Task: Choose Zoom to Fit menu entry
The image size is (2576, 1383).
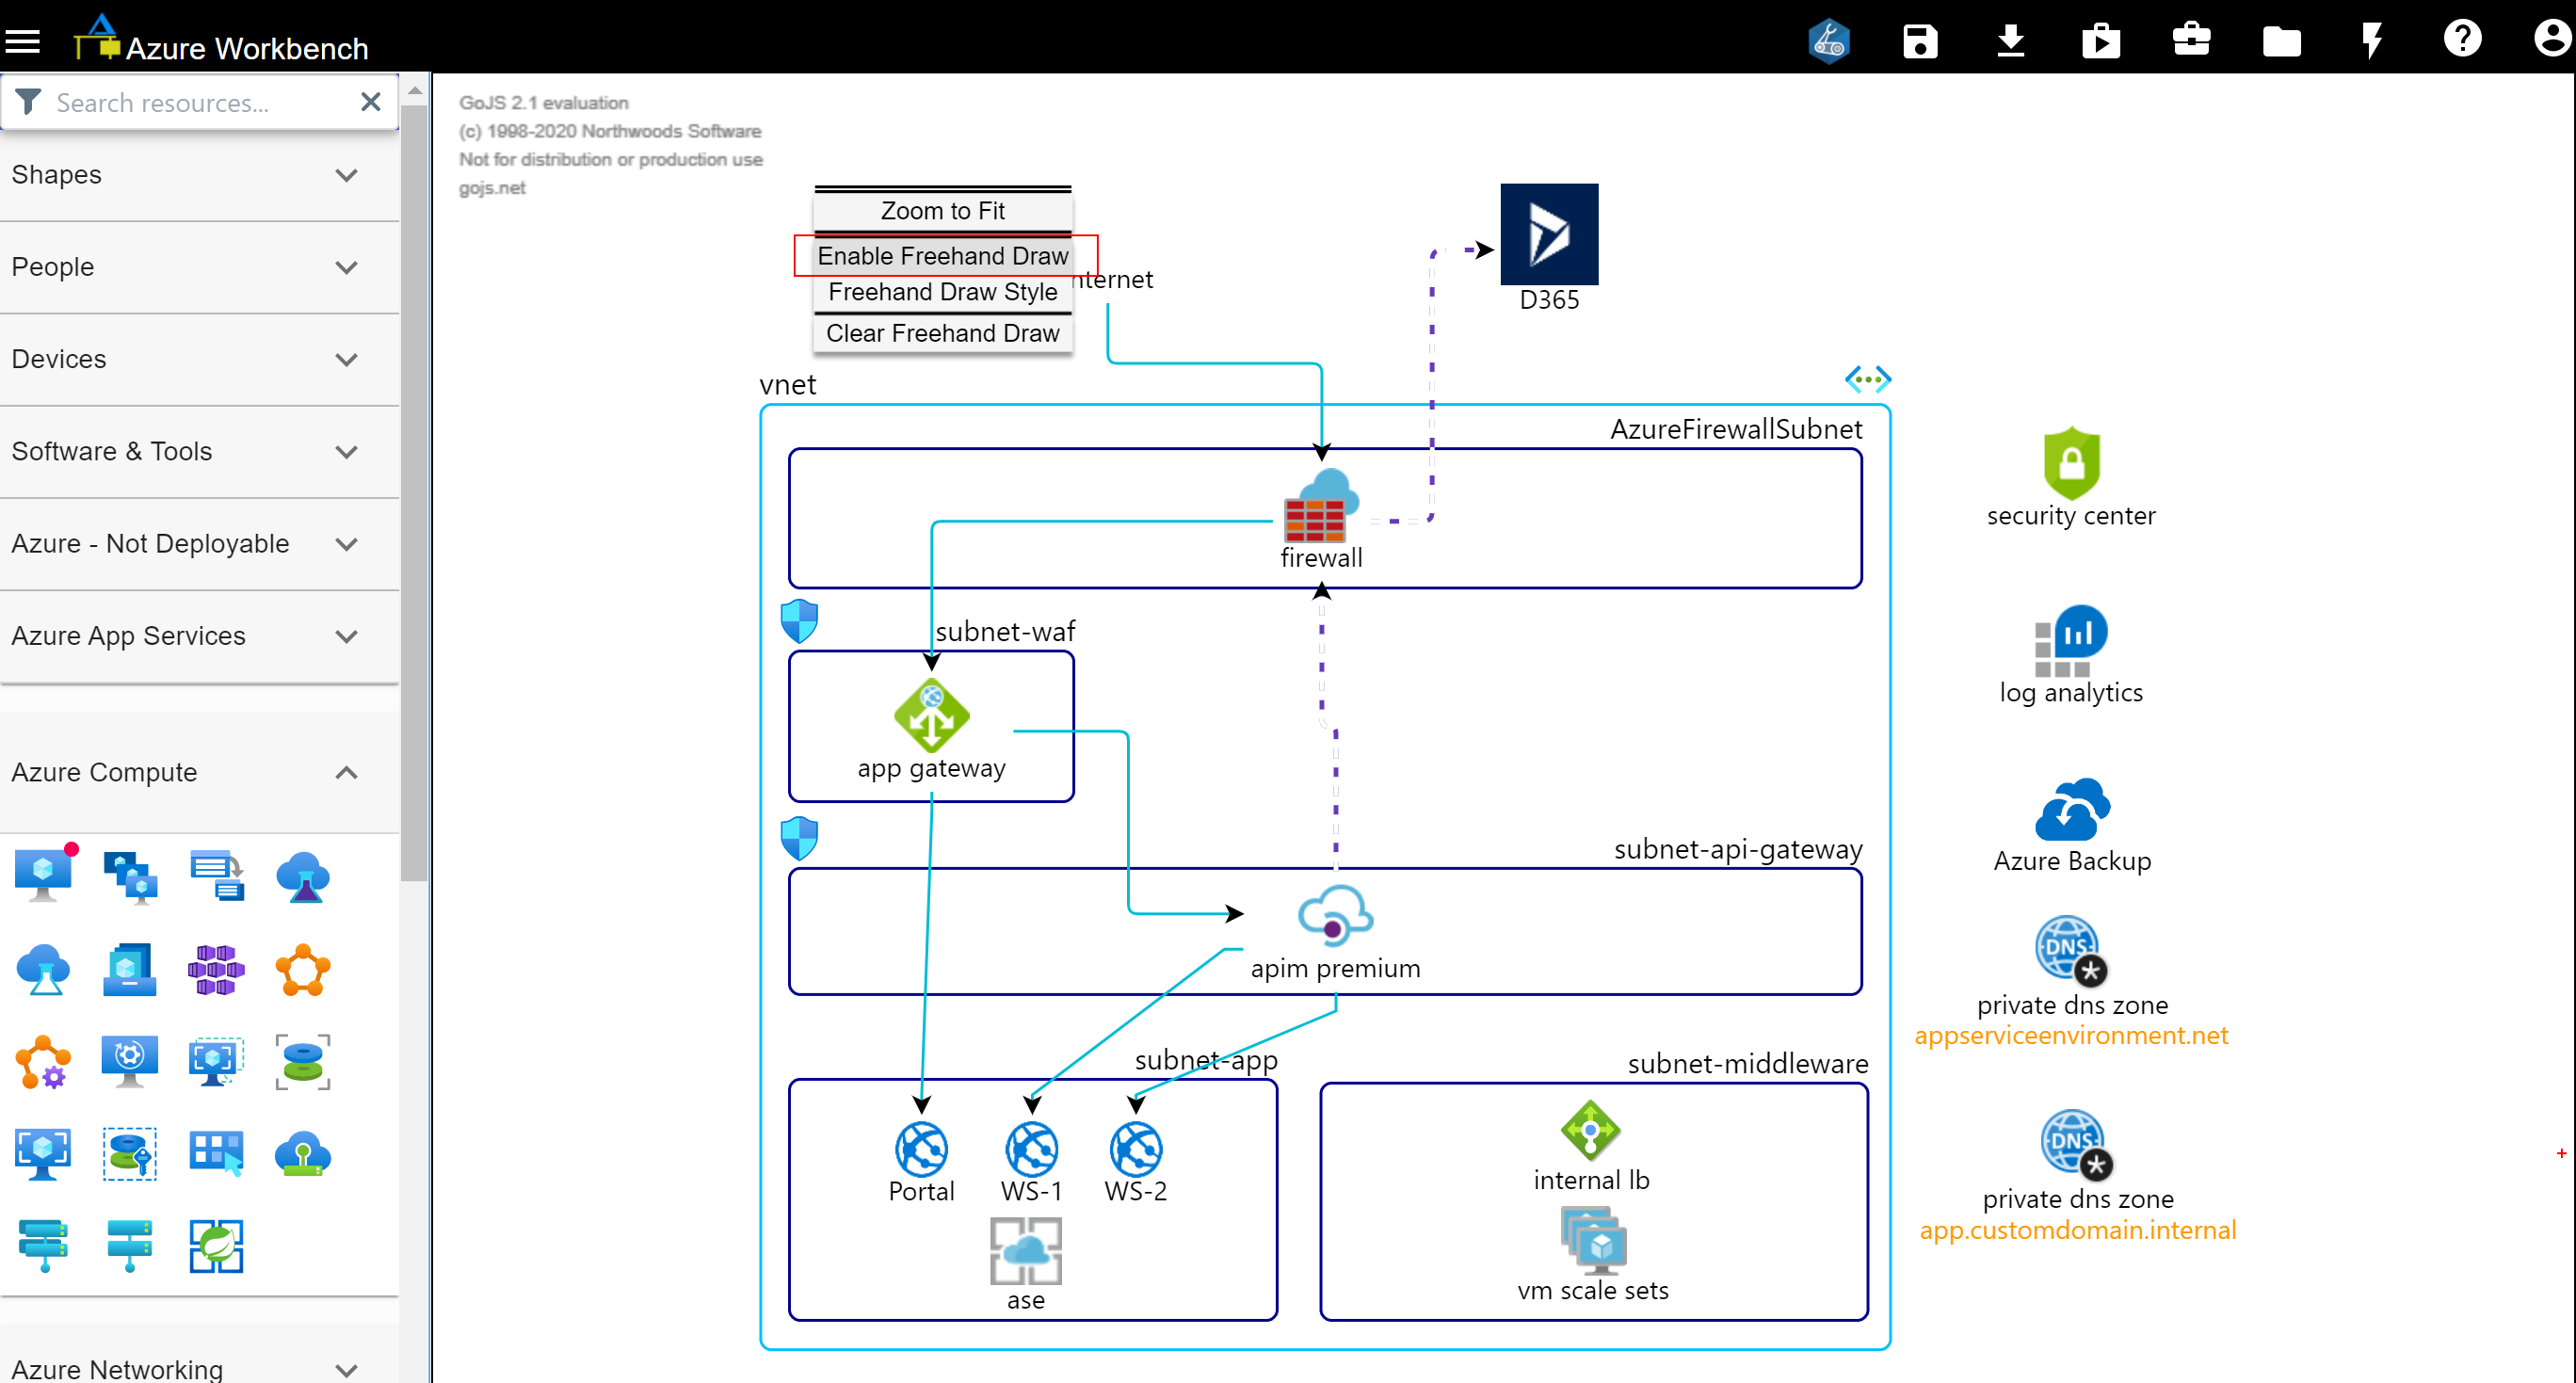Action: (x=942, y=211)
